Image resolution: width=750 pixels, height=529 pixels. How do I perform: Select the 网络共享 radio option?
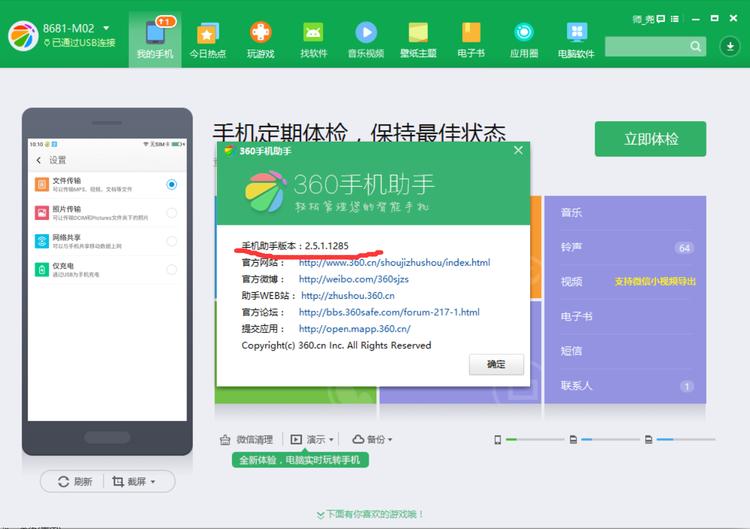(172, 241)
